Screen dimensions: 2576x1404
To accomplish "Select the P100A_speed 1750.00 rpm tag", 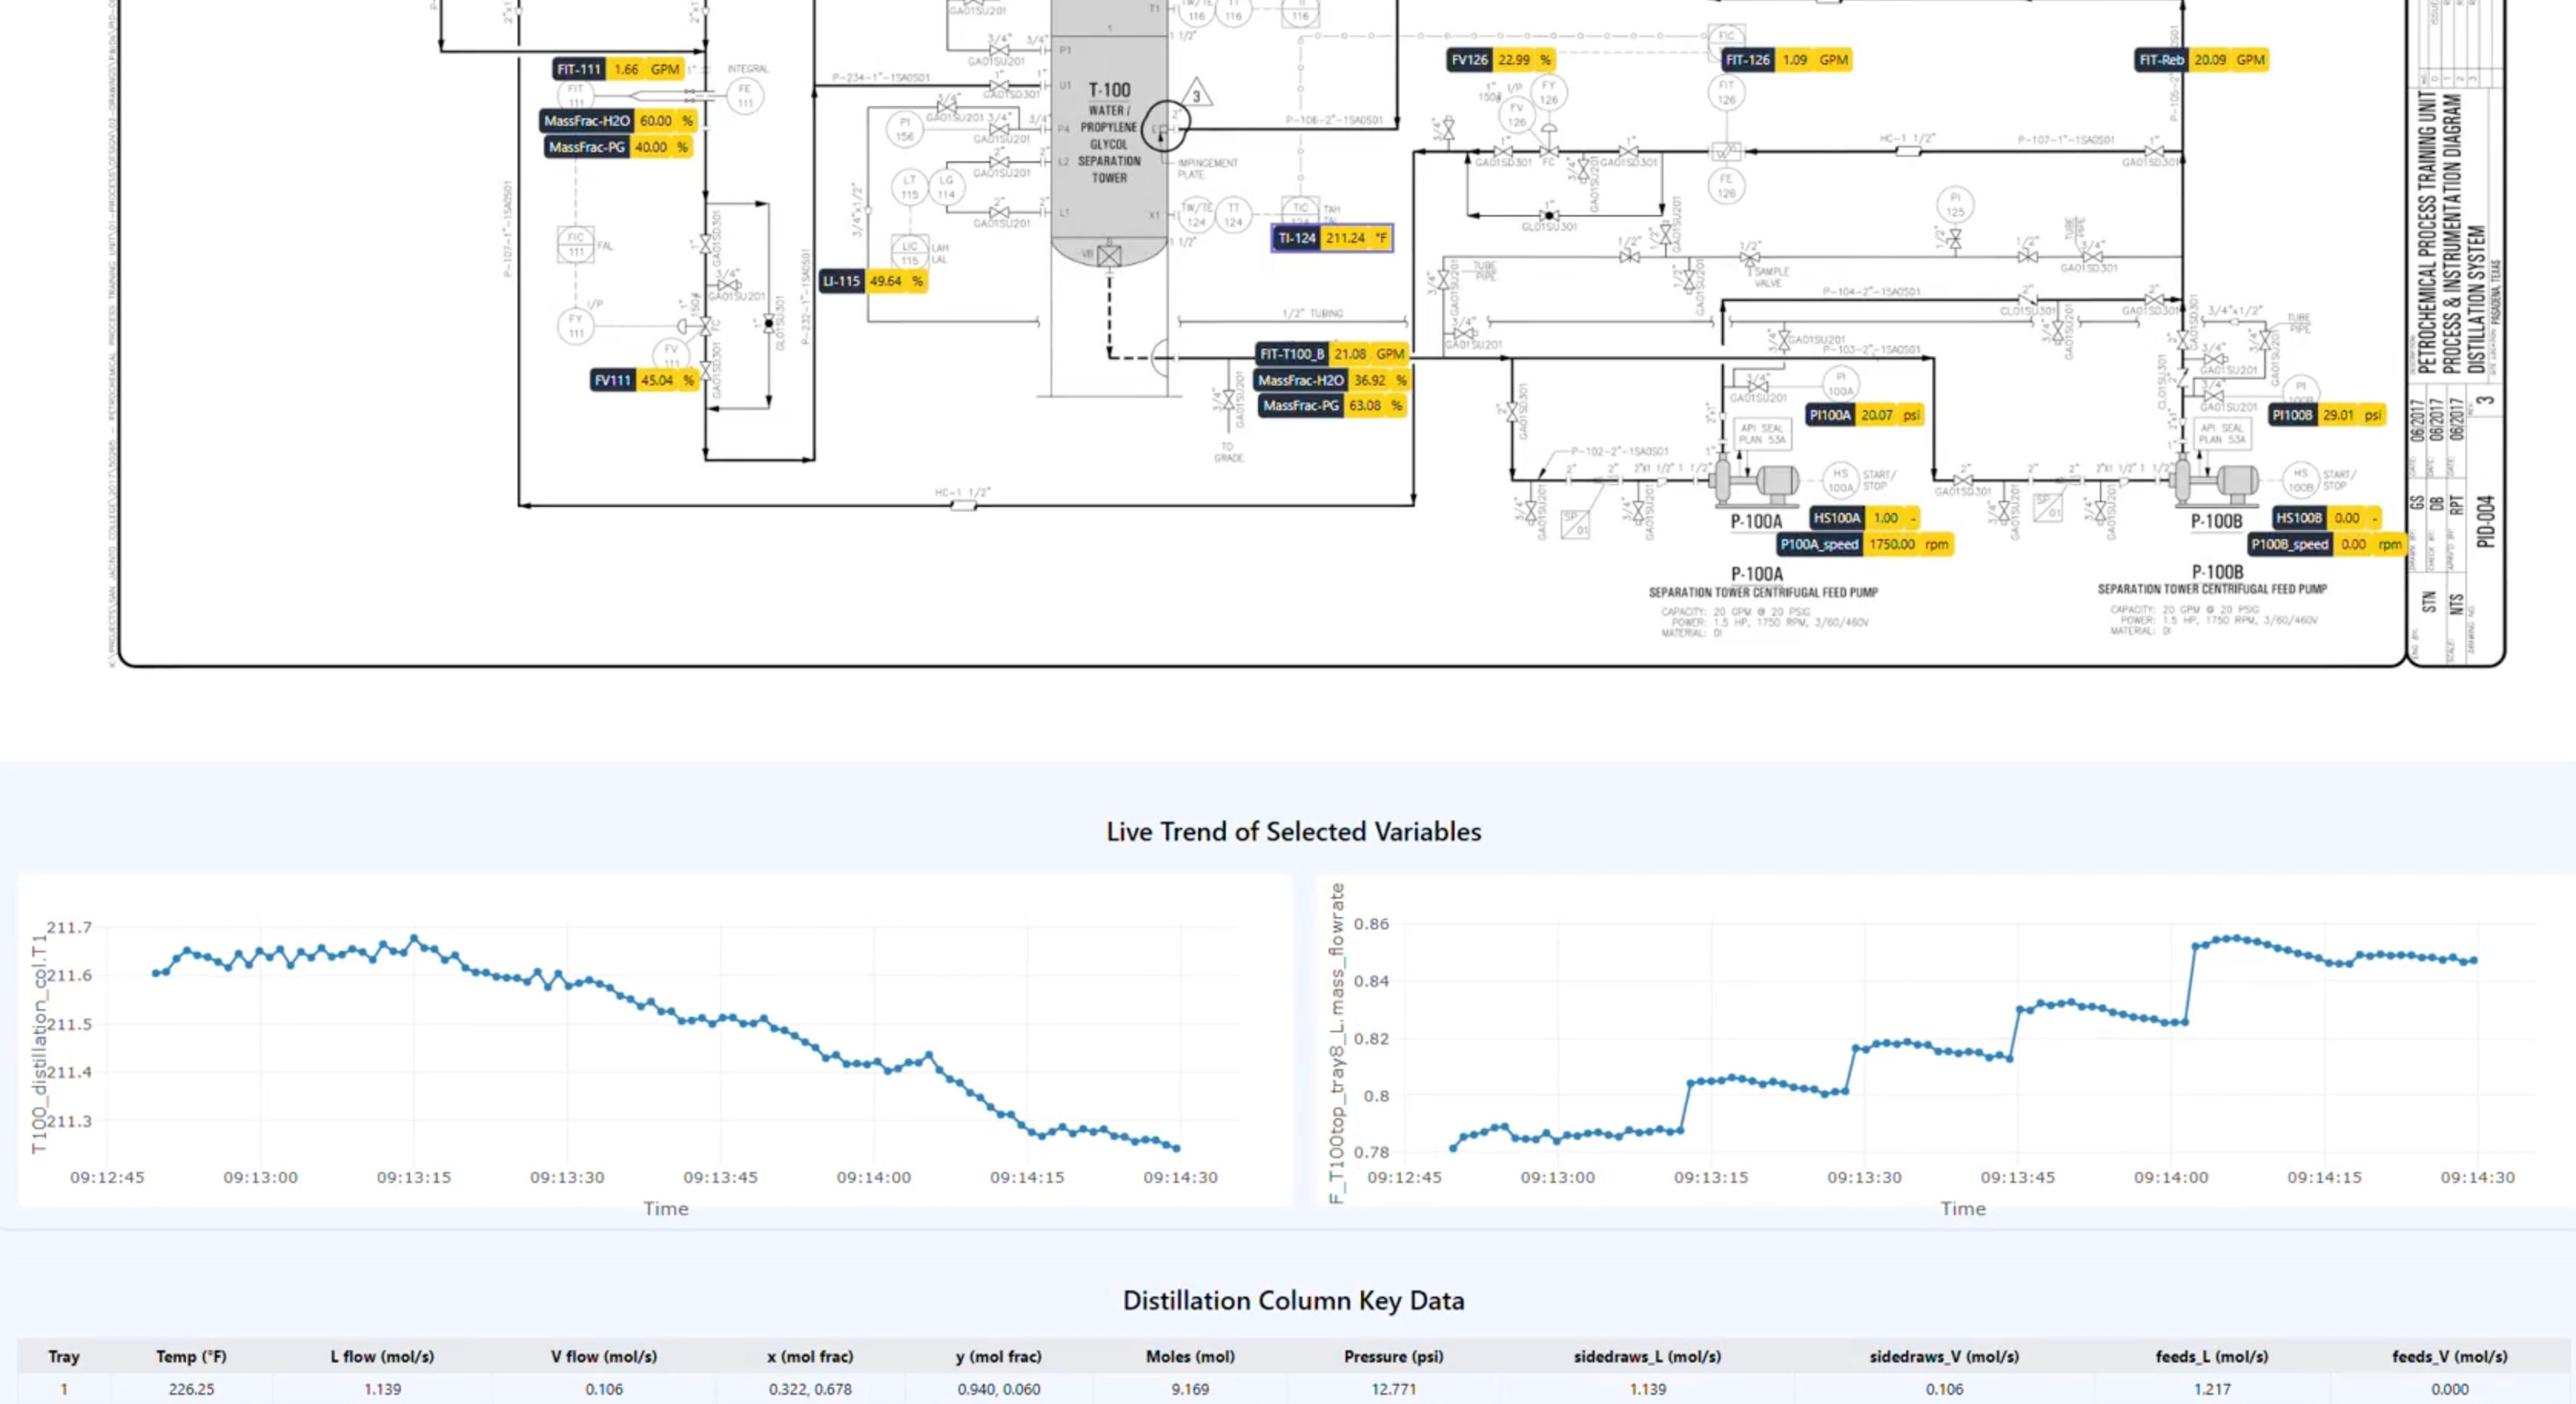I will [x=1864, y=545].
